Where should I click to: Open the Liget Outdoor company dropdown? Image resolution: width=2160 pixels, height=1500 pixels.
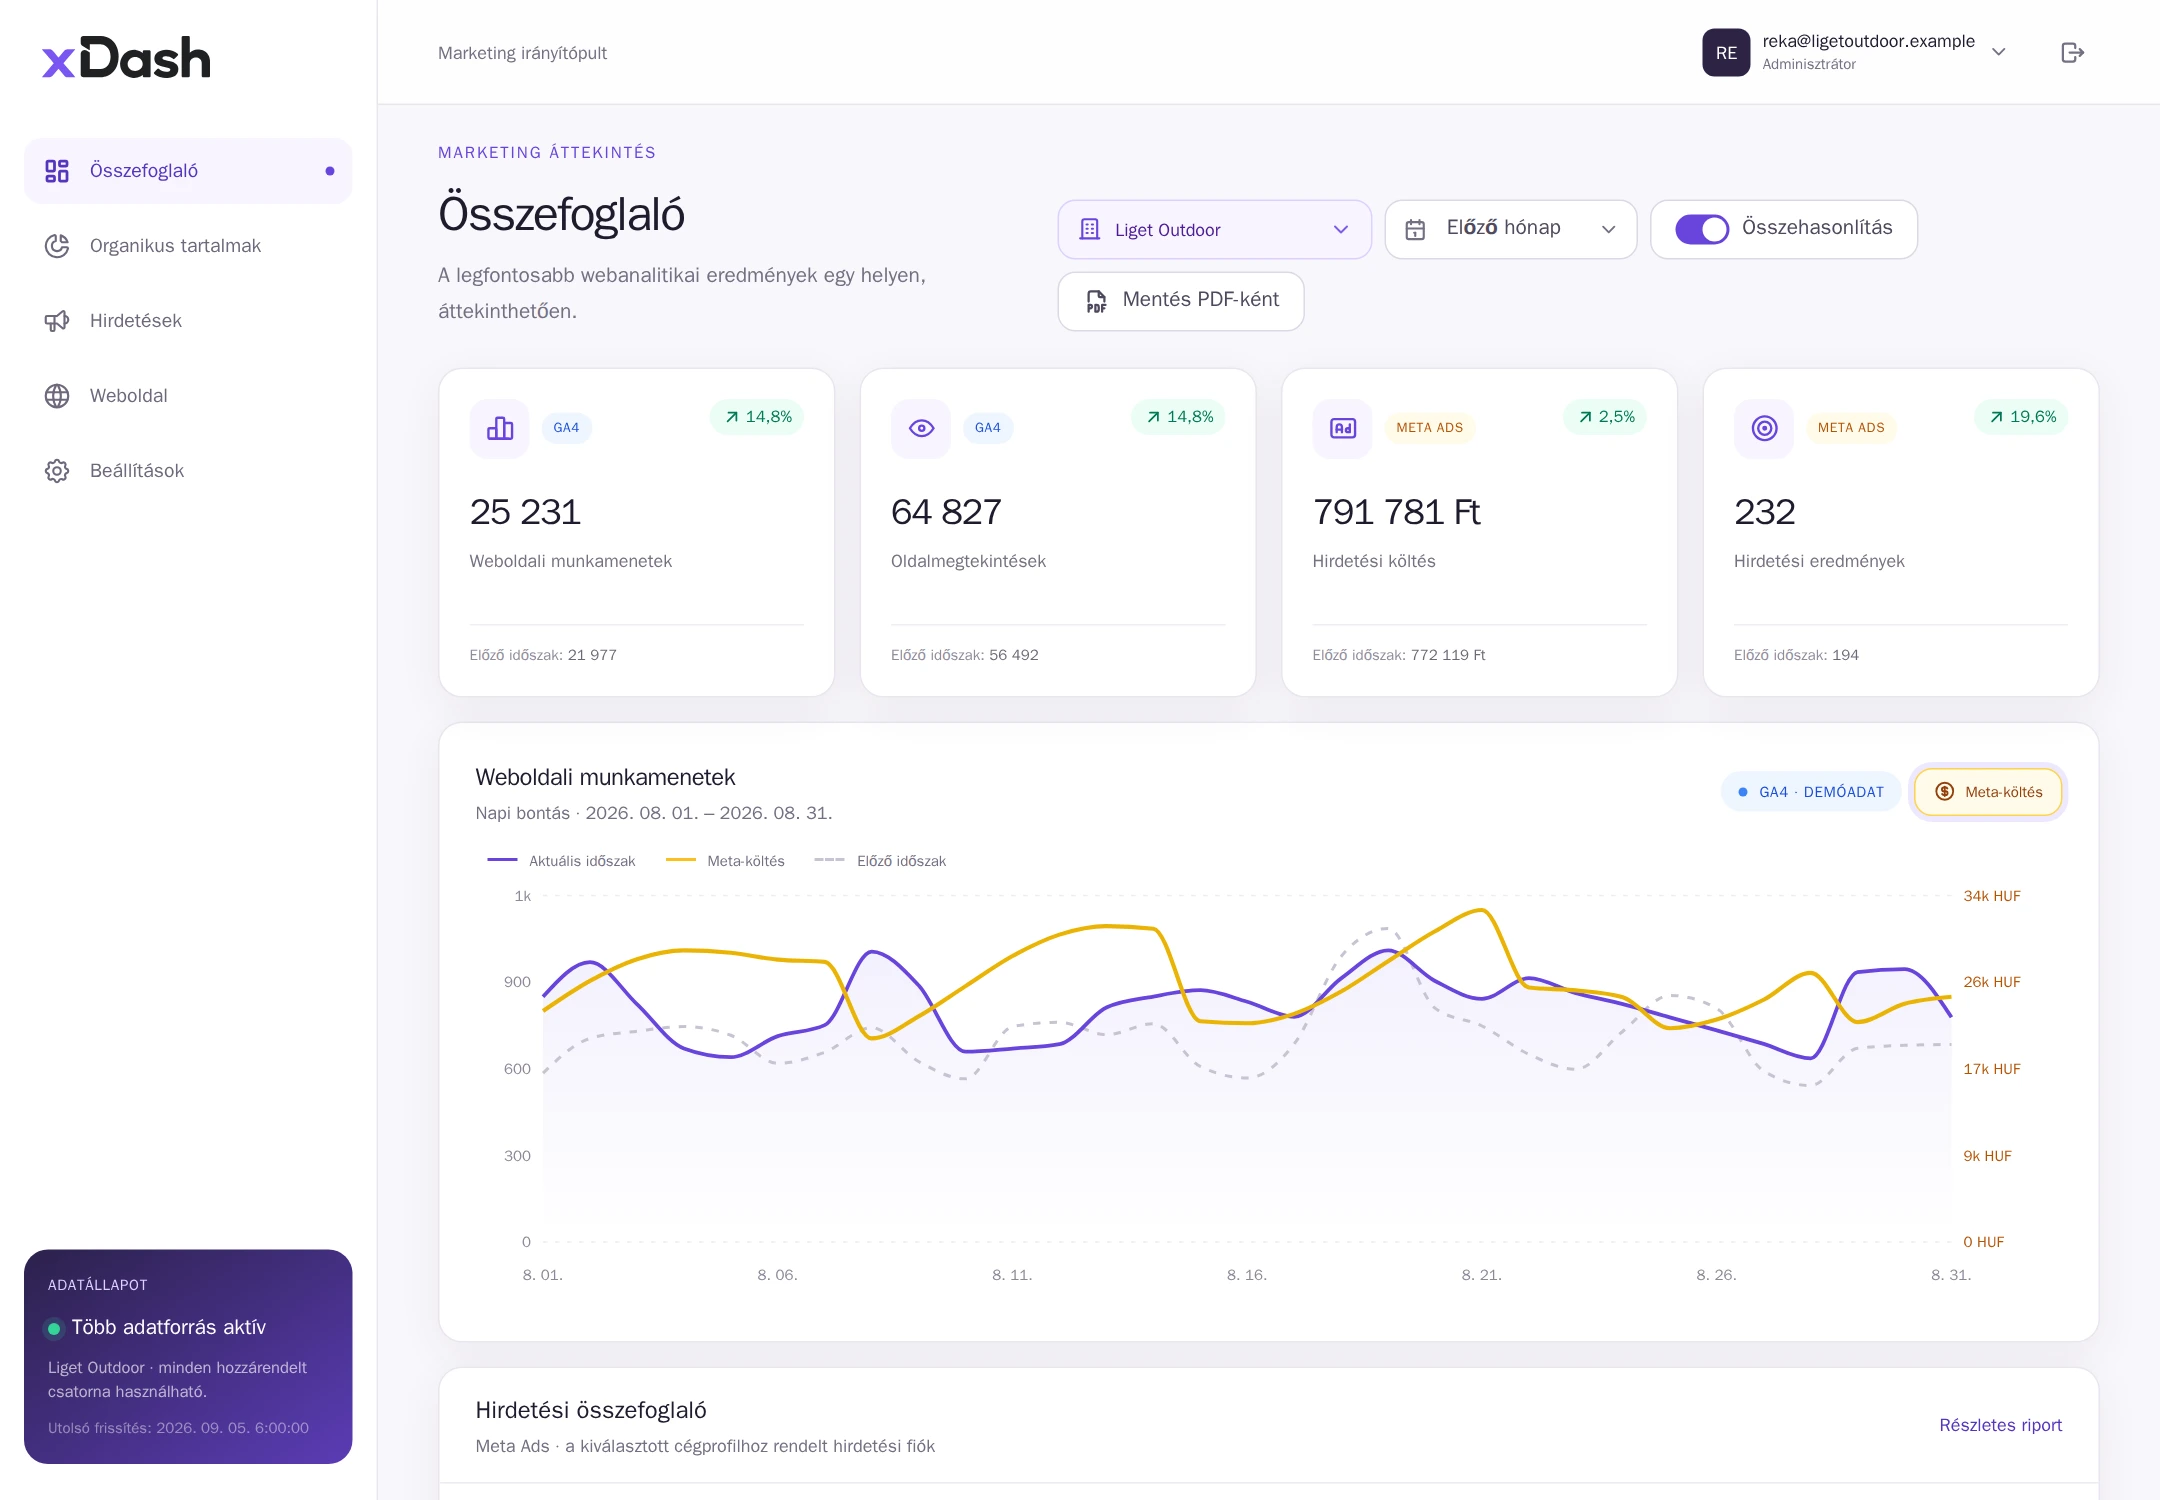pyautogui.click(x=1214, y=230)
